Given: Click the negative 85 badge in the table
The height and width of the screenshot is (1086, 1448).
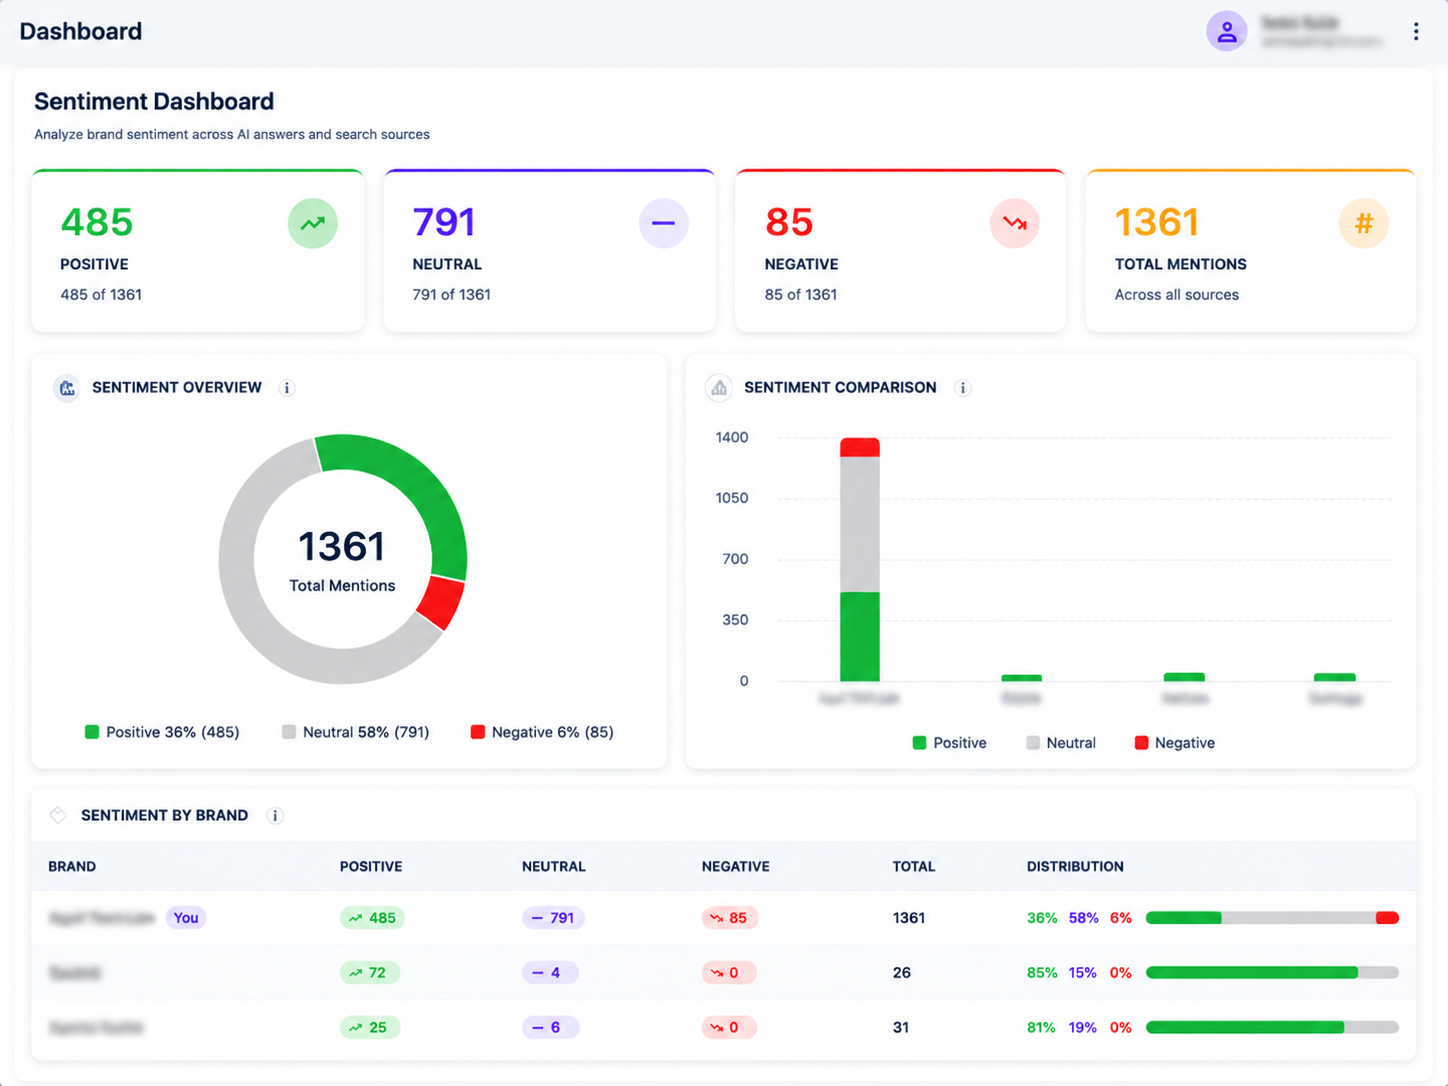Looking at the screenshot, I should 730,918.
